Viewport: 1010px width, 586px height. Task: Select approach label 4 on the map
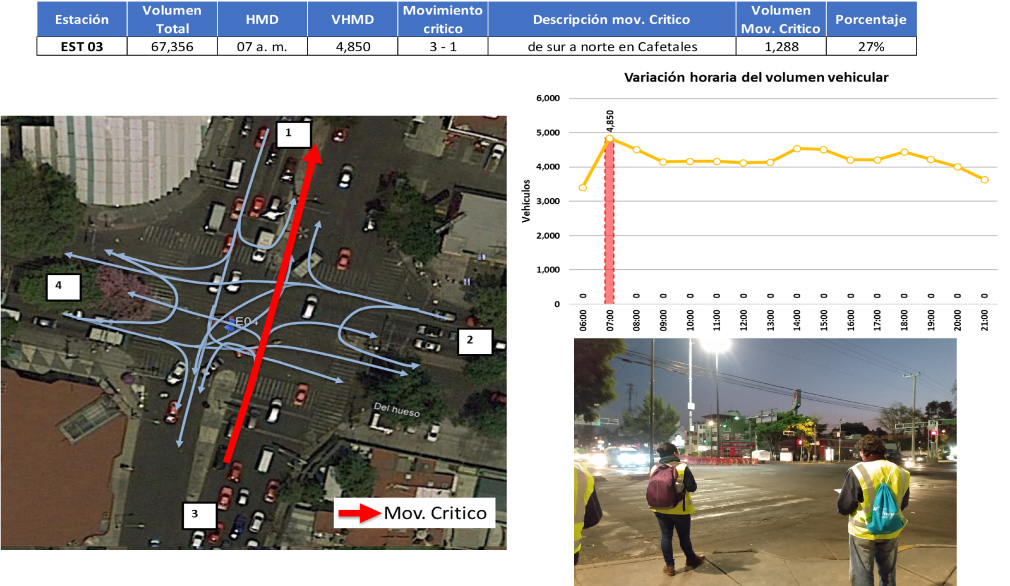[x=59, y=286]
